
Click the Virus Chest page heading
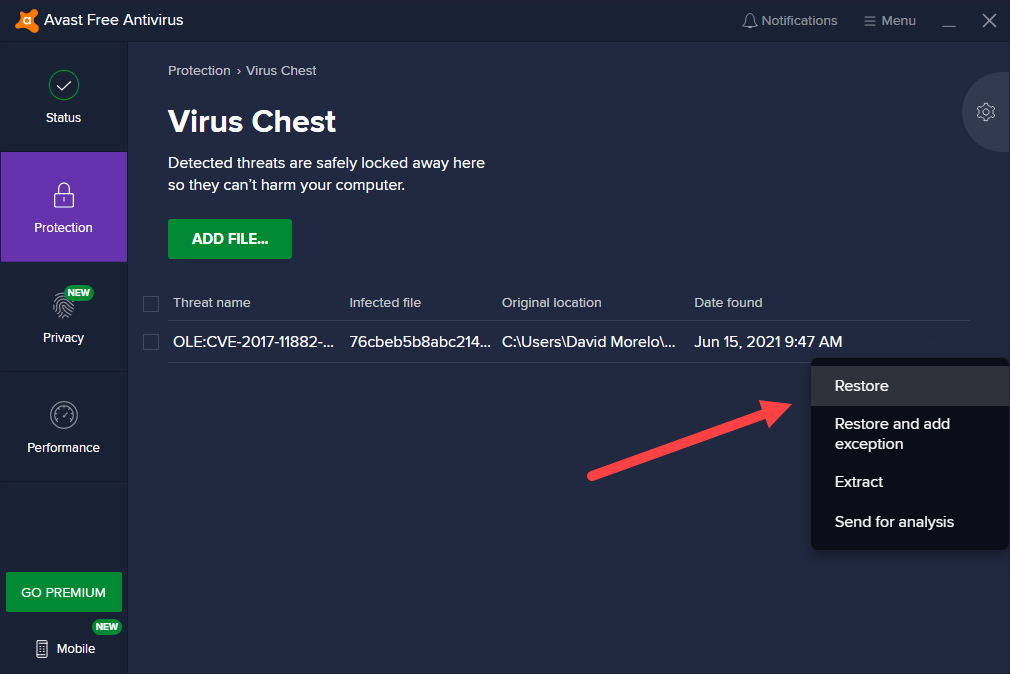[x=252, y=121]
